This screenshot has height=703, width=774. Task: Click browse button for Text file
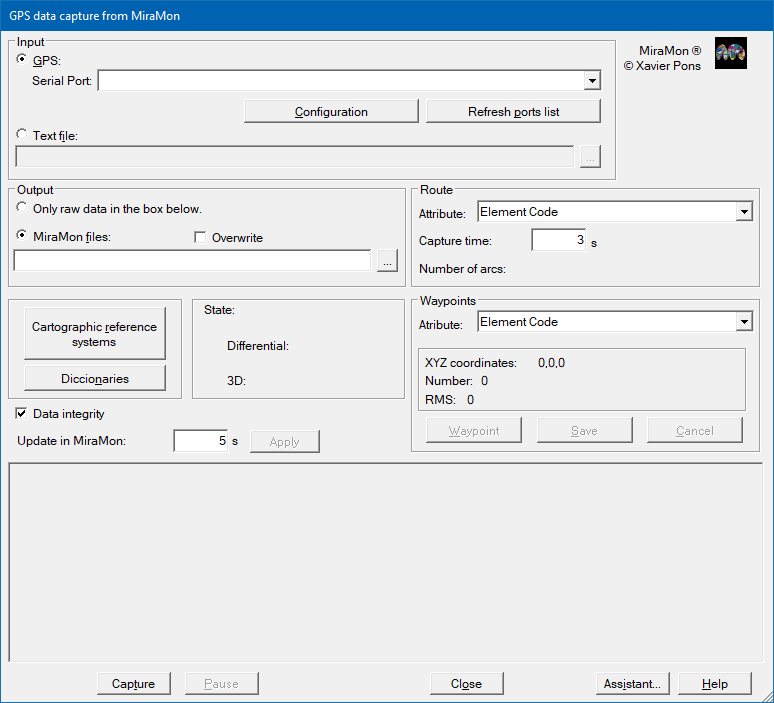pyautogui.click(x=590, y=157)
